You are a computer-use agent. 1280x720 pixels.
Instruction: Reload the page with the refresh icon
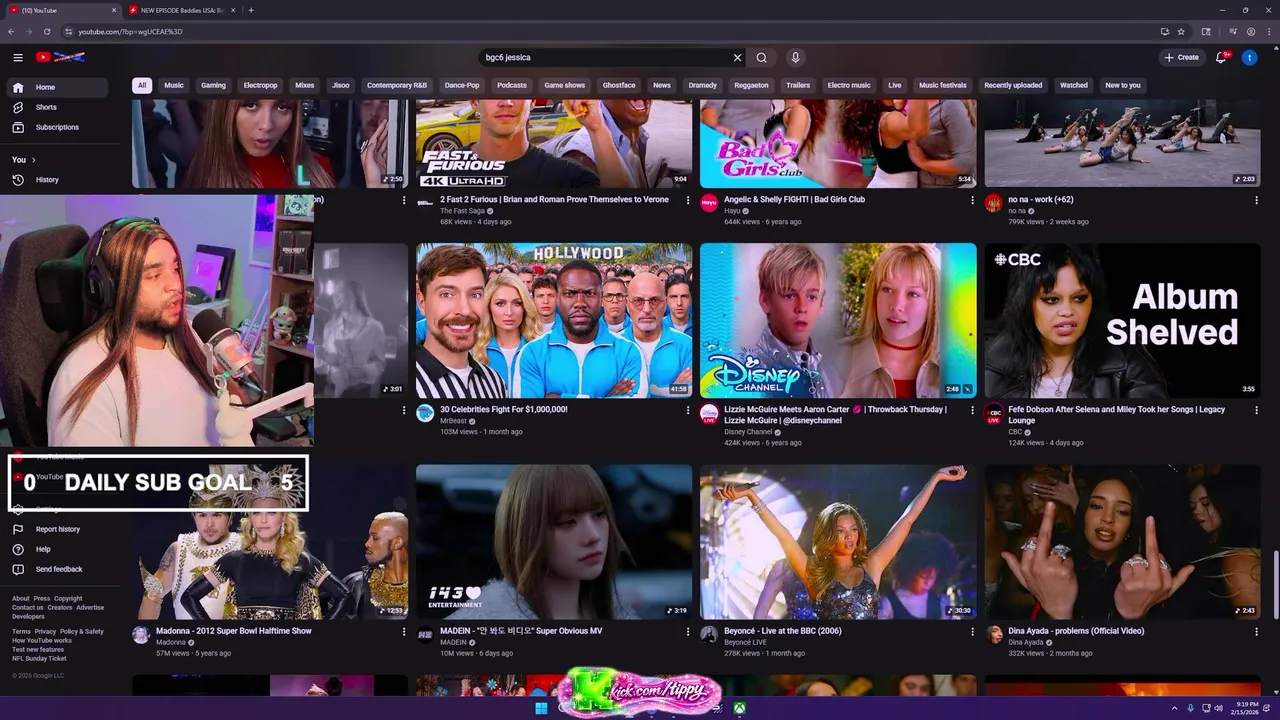tap(47, 31)
